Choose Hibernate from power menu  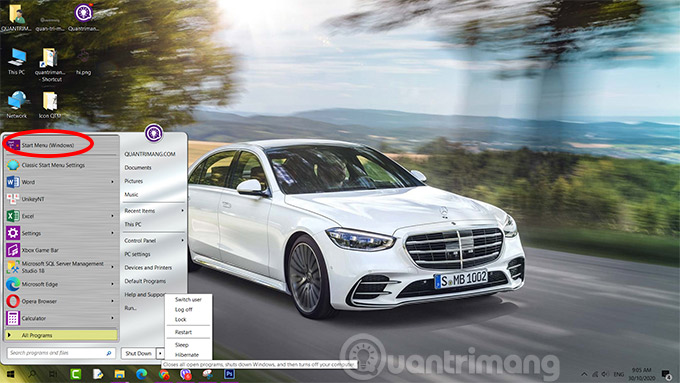pyautogui.click(x=188, y=355)
